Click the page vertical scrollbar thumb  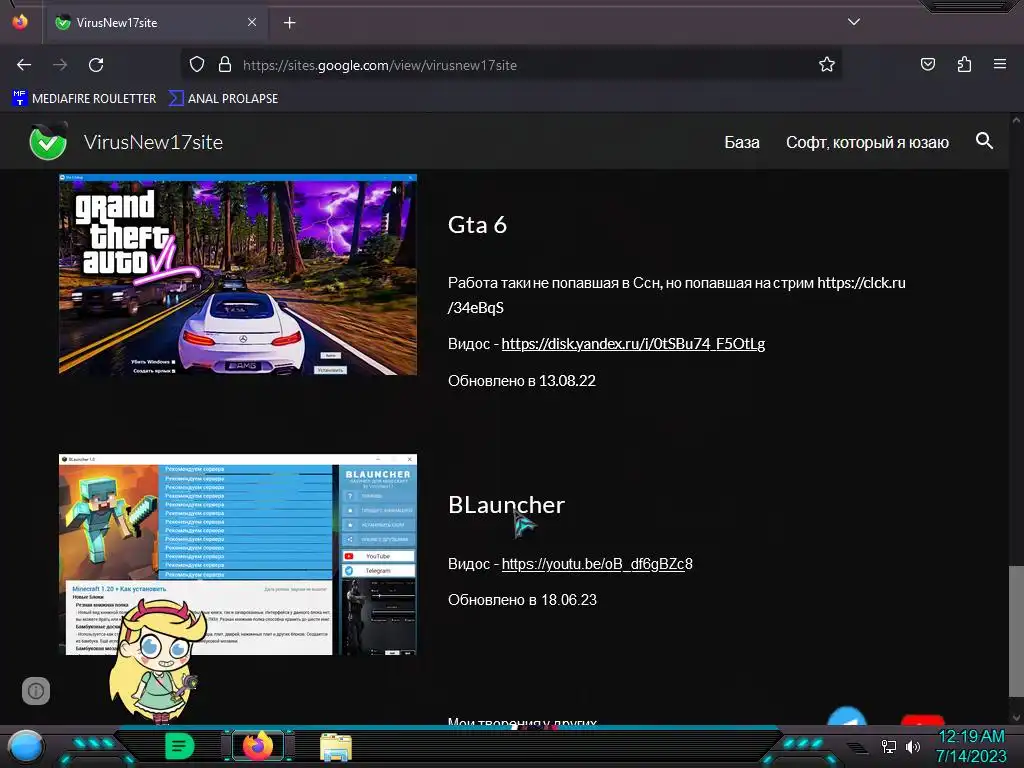point(1016,632)
